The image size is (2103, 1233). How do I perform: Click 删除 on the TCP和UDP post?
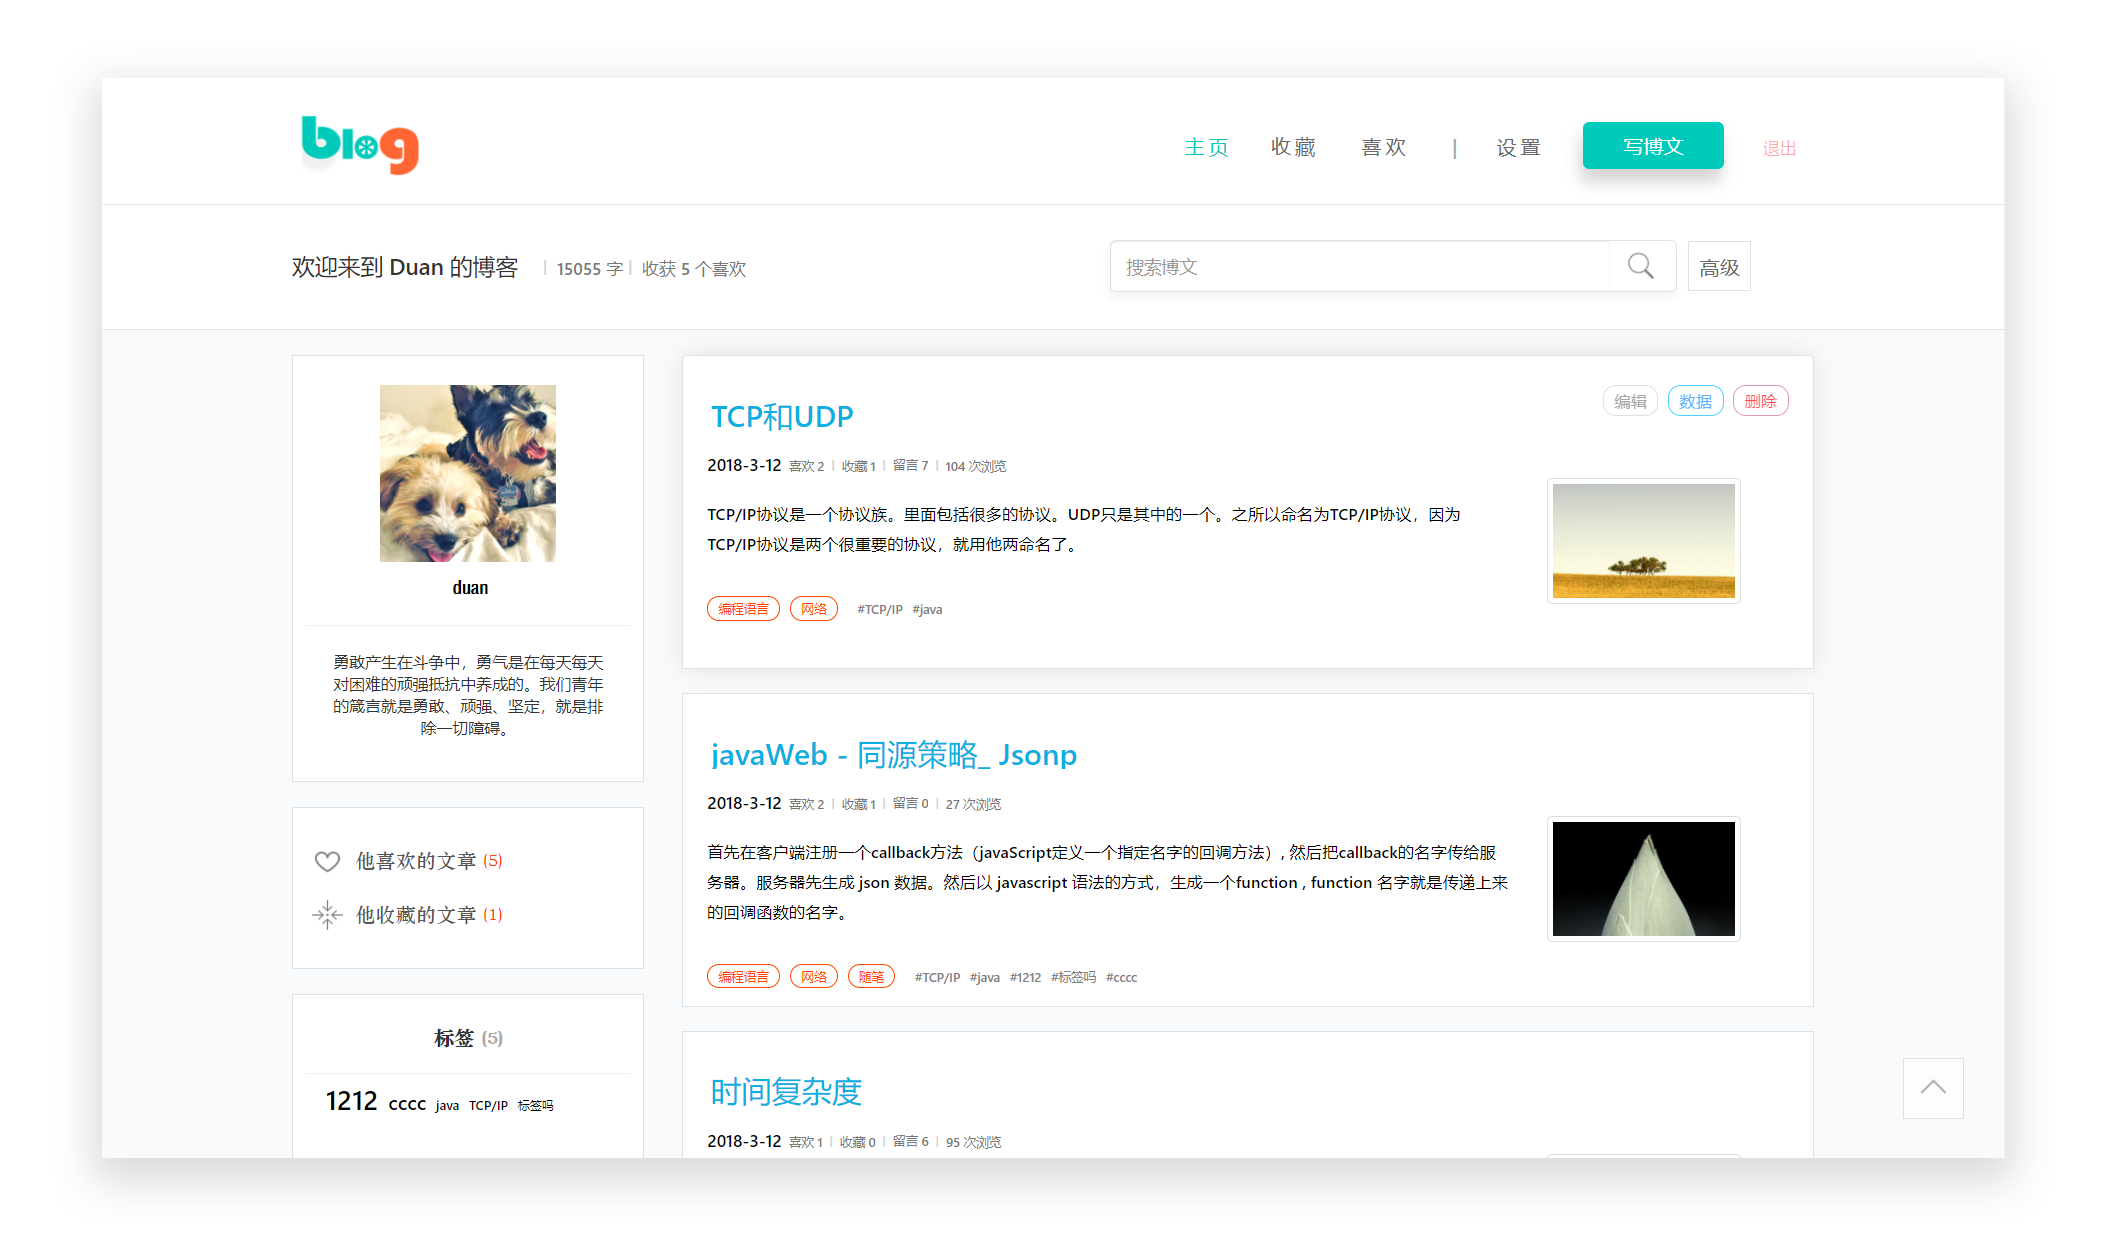pyautogui.click(x=1760, y=401)
